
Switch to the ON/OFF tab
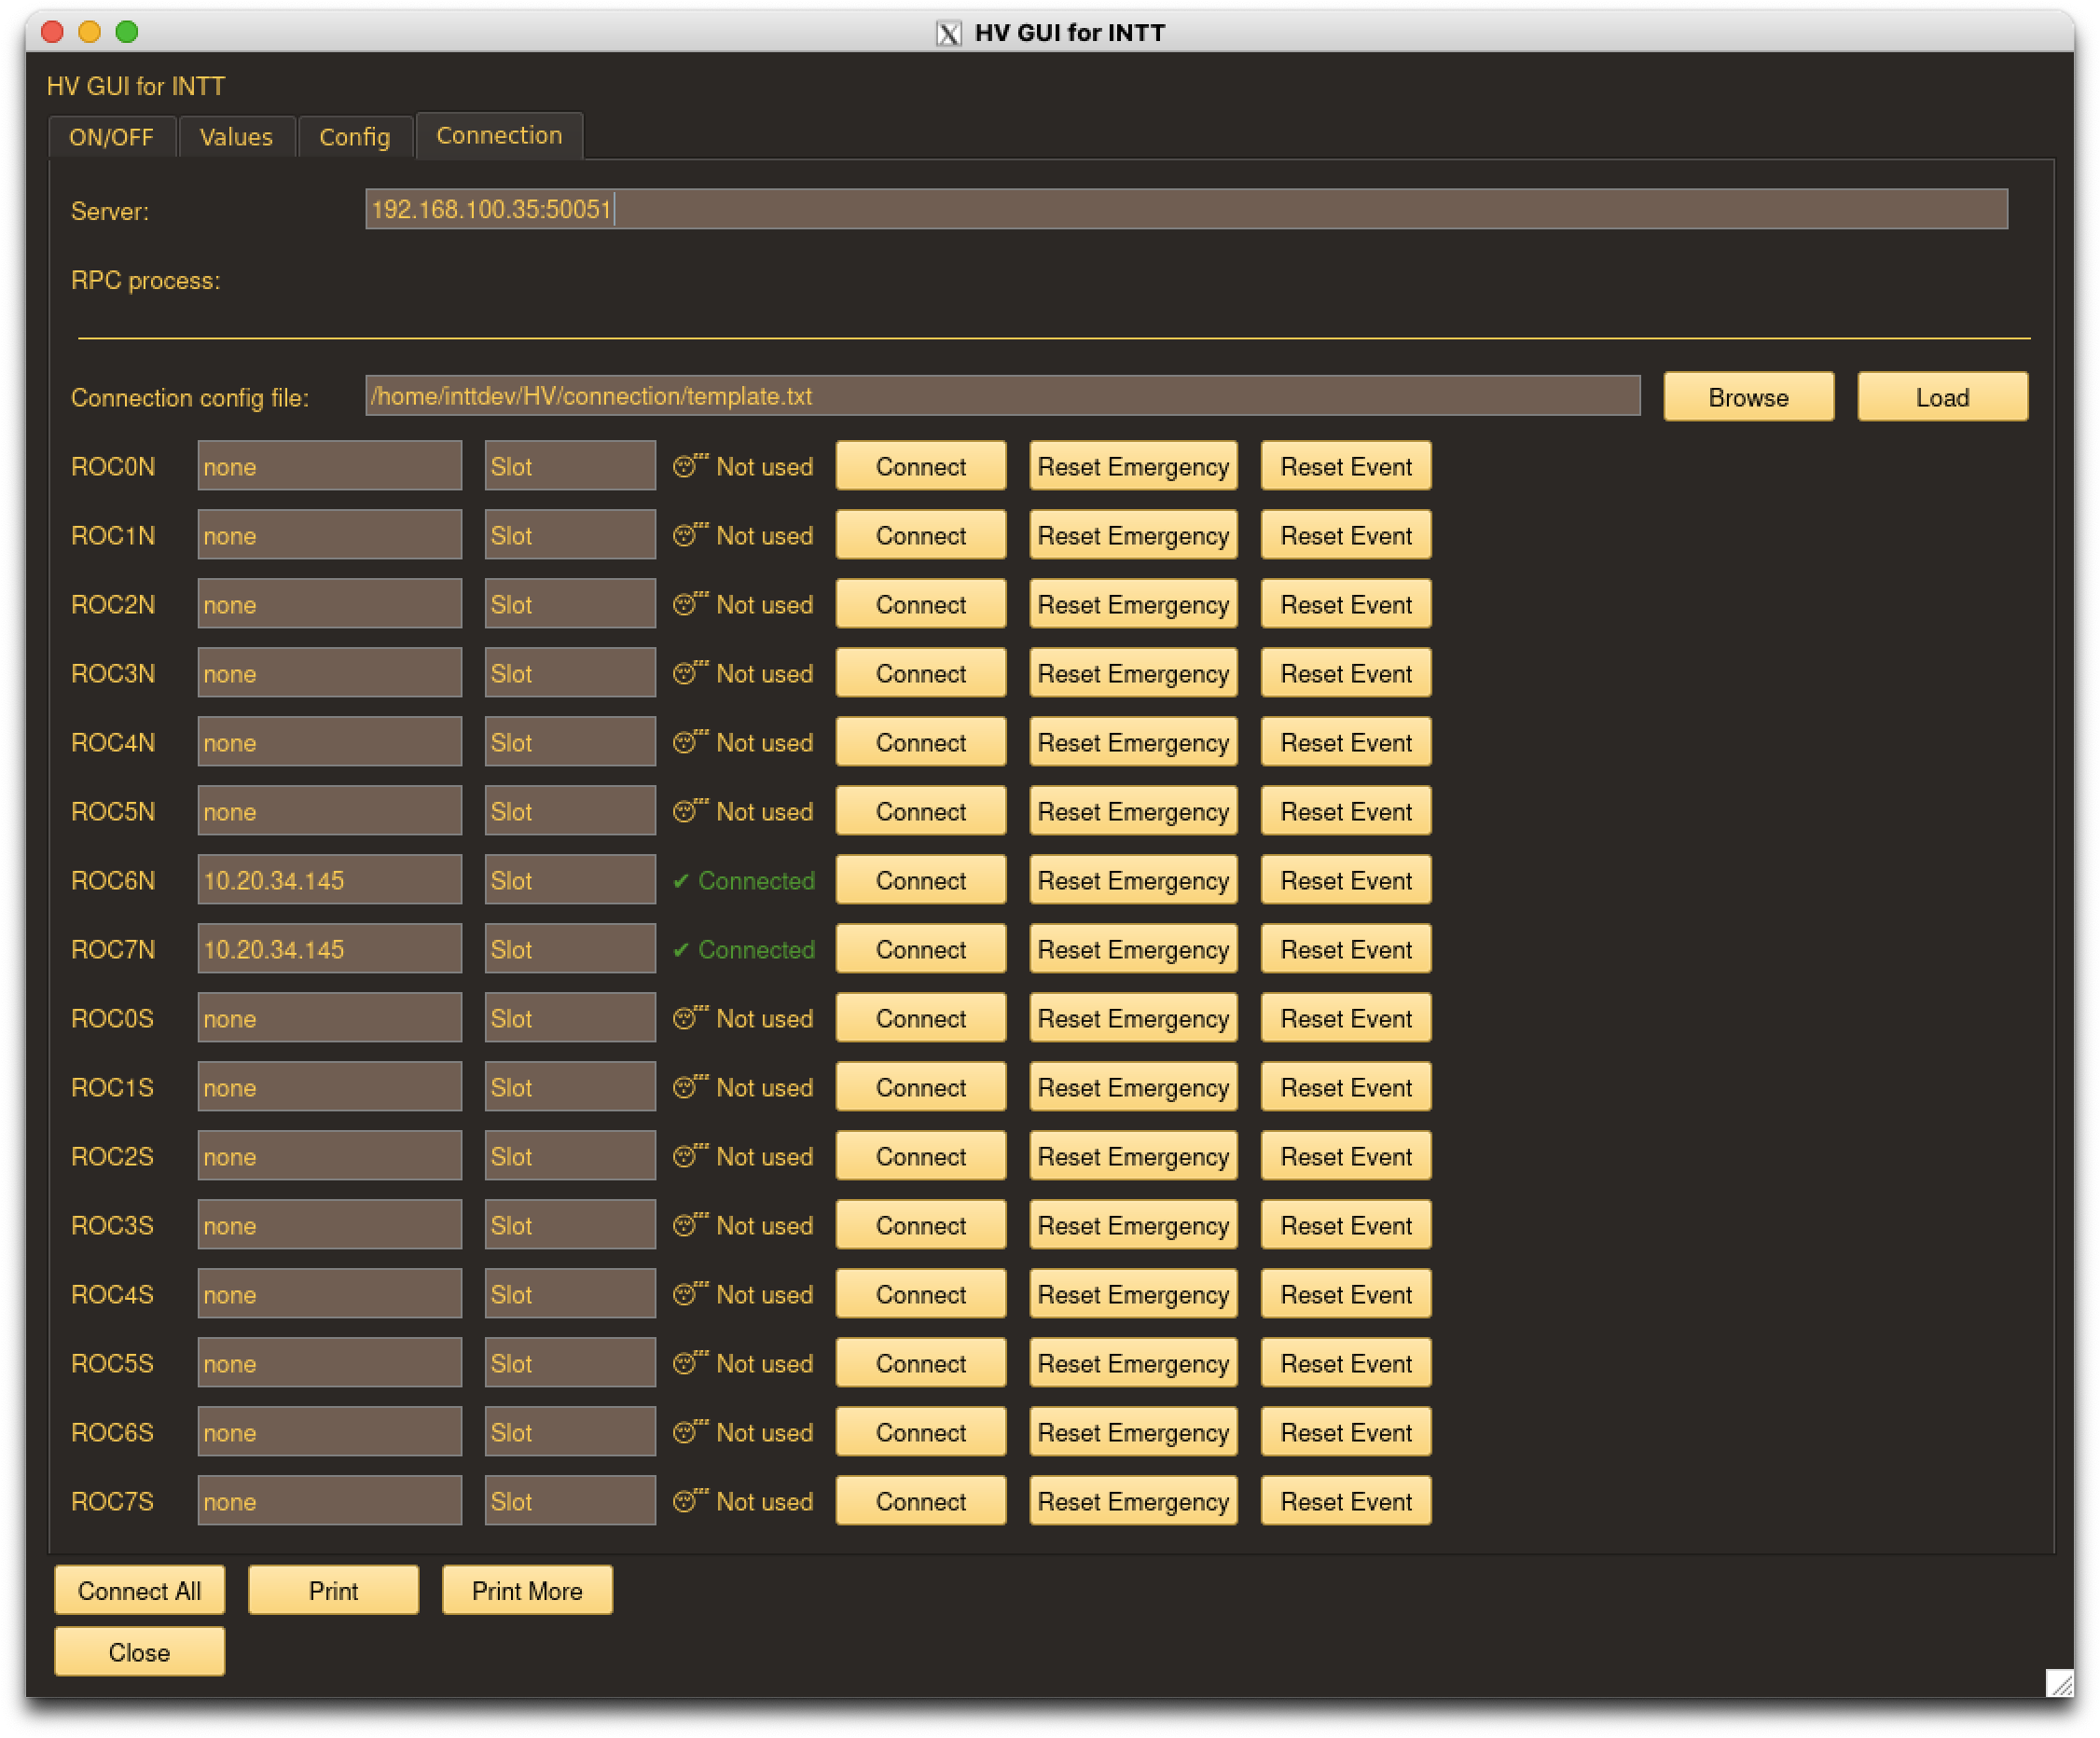pyautogui.click(x=111, y=137)
